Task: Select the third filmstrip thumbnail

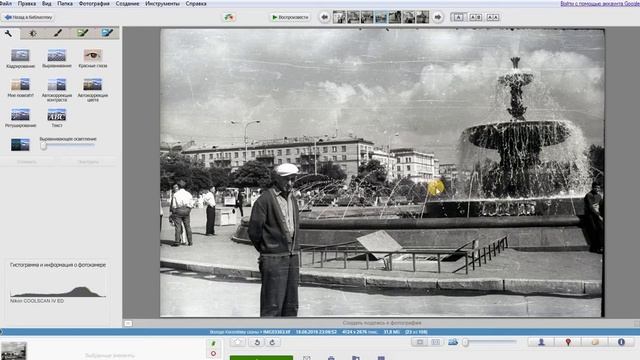Action: [x=367, y=17]
